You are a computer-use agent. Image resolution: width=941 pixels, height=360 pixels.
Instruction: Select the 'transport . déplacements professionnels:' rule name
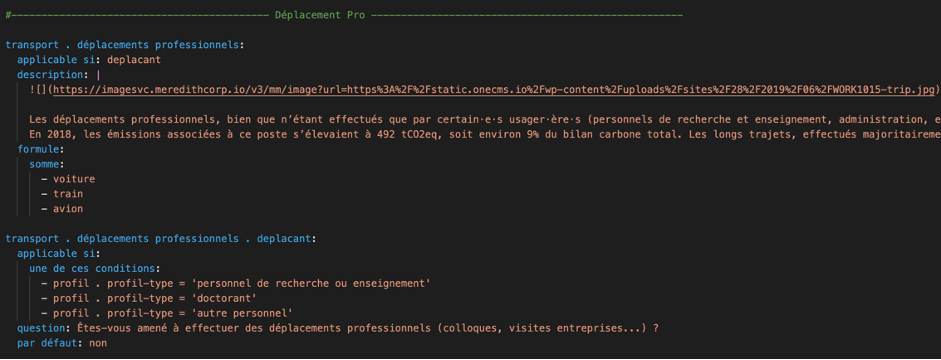(x=125, y=45)
